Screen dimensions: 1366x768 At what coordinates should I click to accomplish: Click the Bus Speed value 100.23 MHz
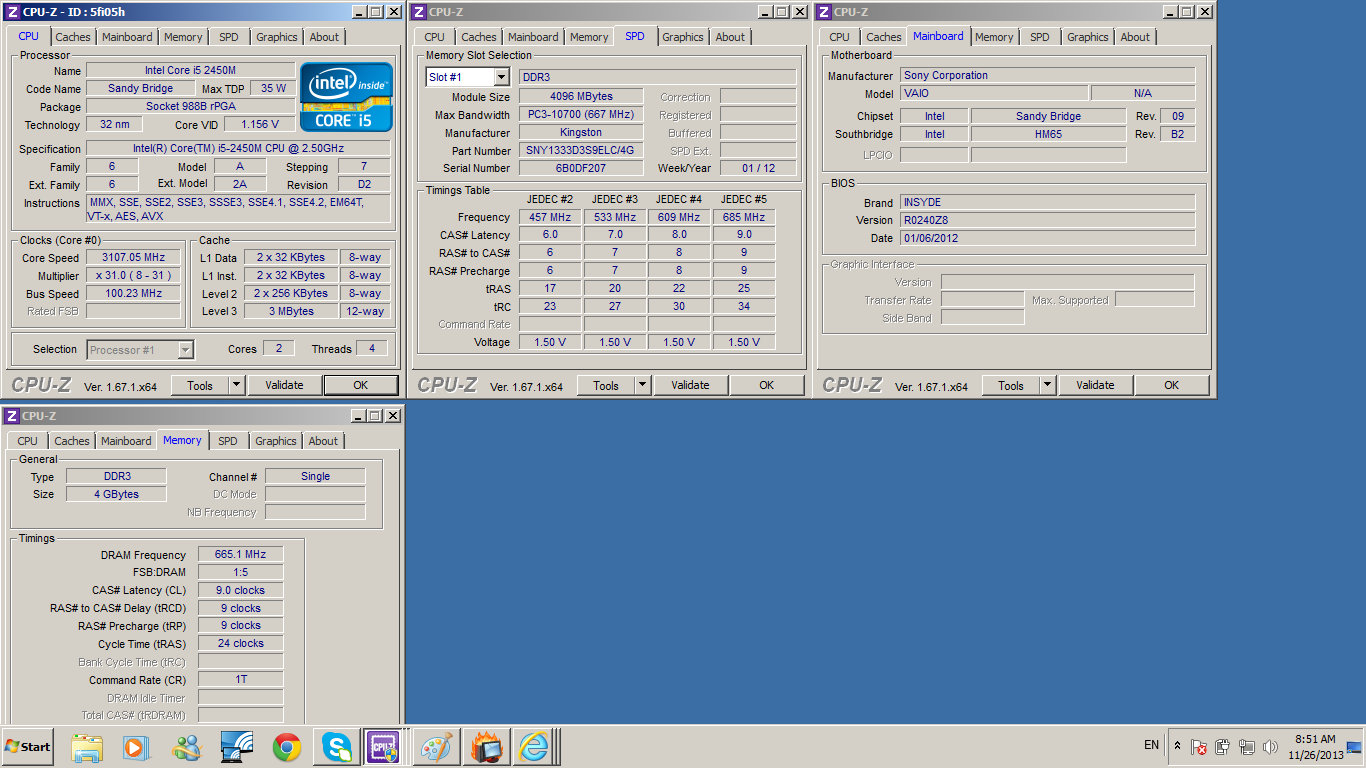point(133,294)
